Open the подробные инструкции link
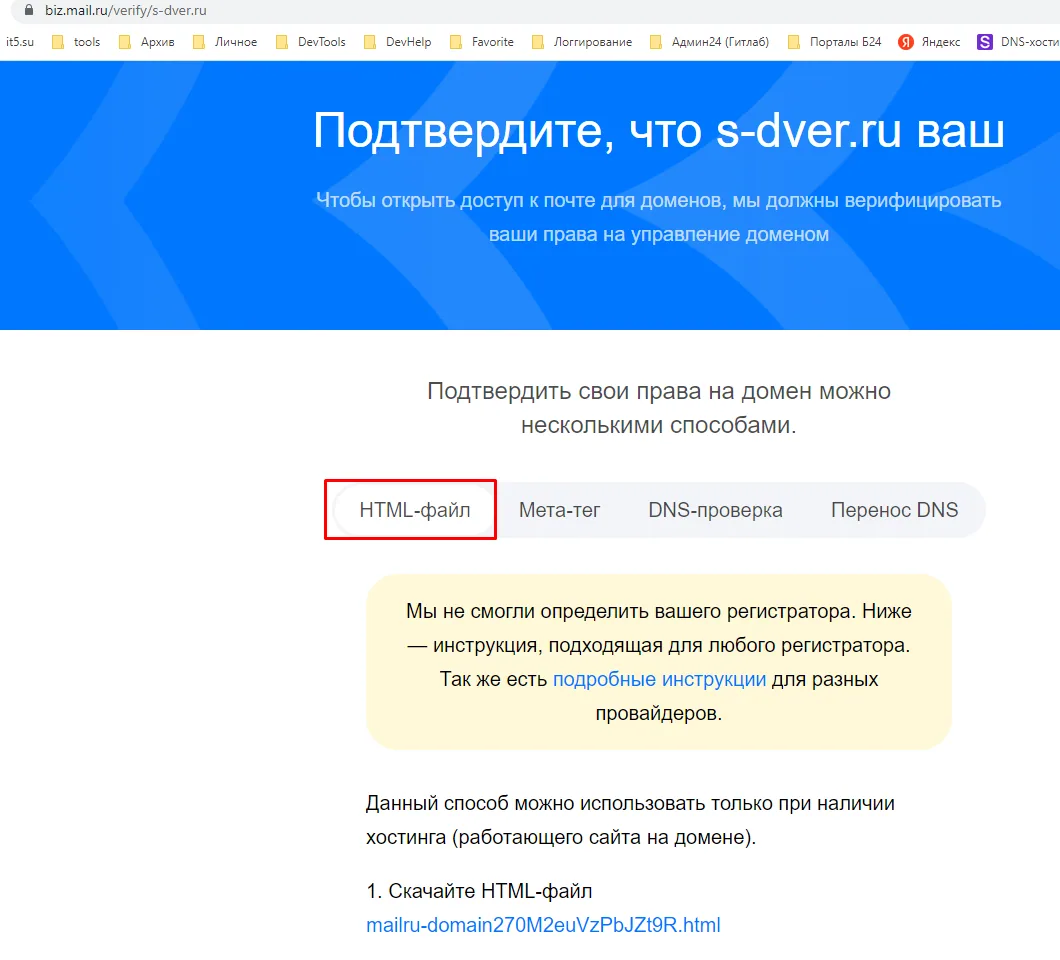Image resolution: width=1060 pixels, height=960 pixels. pyautogui.click(x=659, y=679)
